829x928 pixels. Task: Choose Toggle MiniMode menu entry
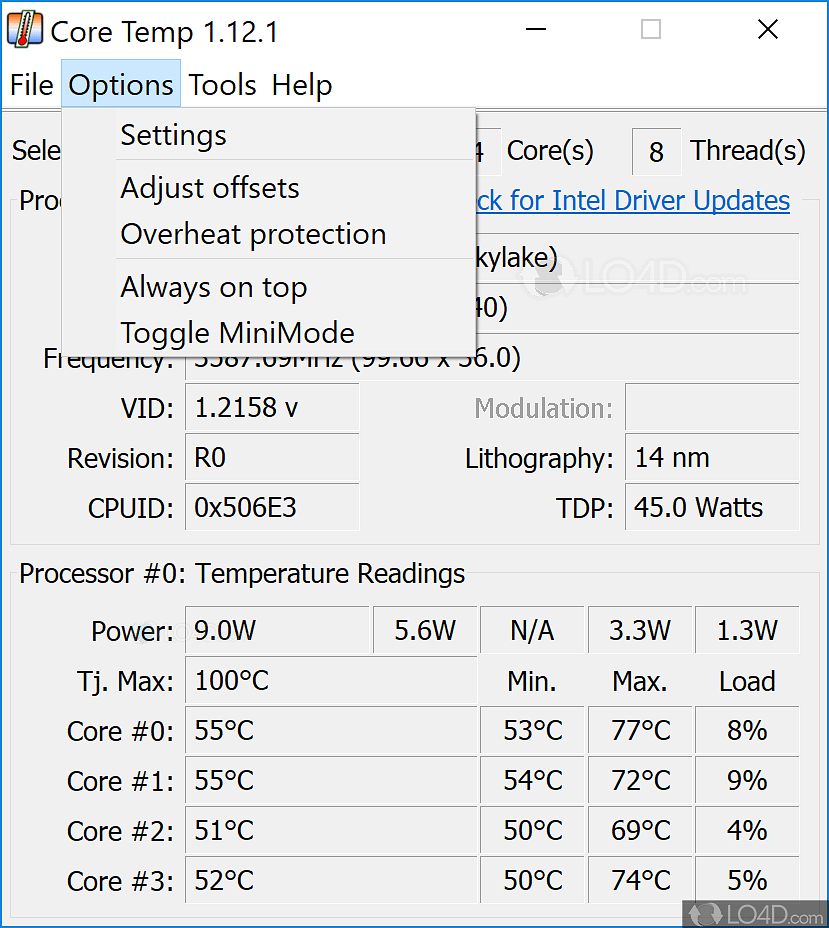[269, 333]
